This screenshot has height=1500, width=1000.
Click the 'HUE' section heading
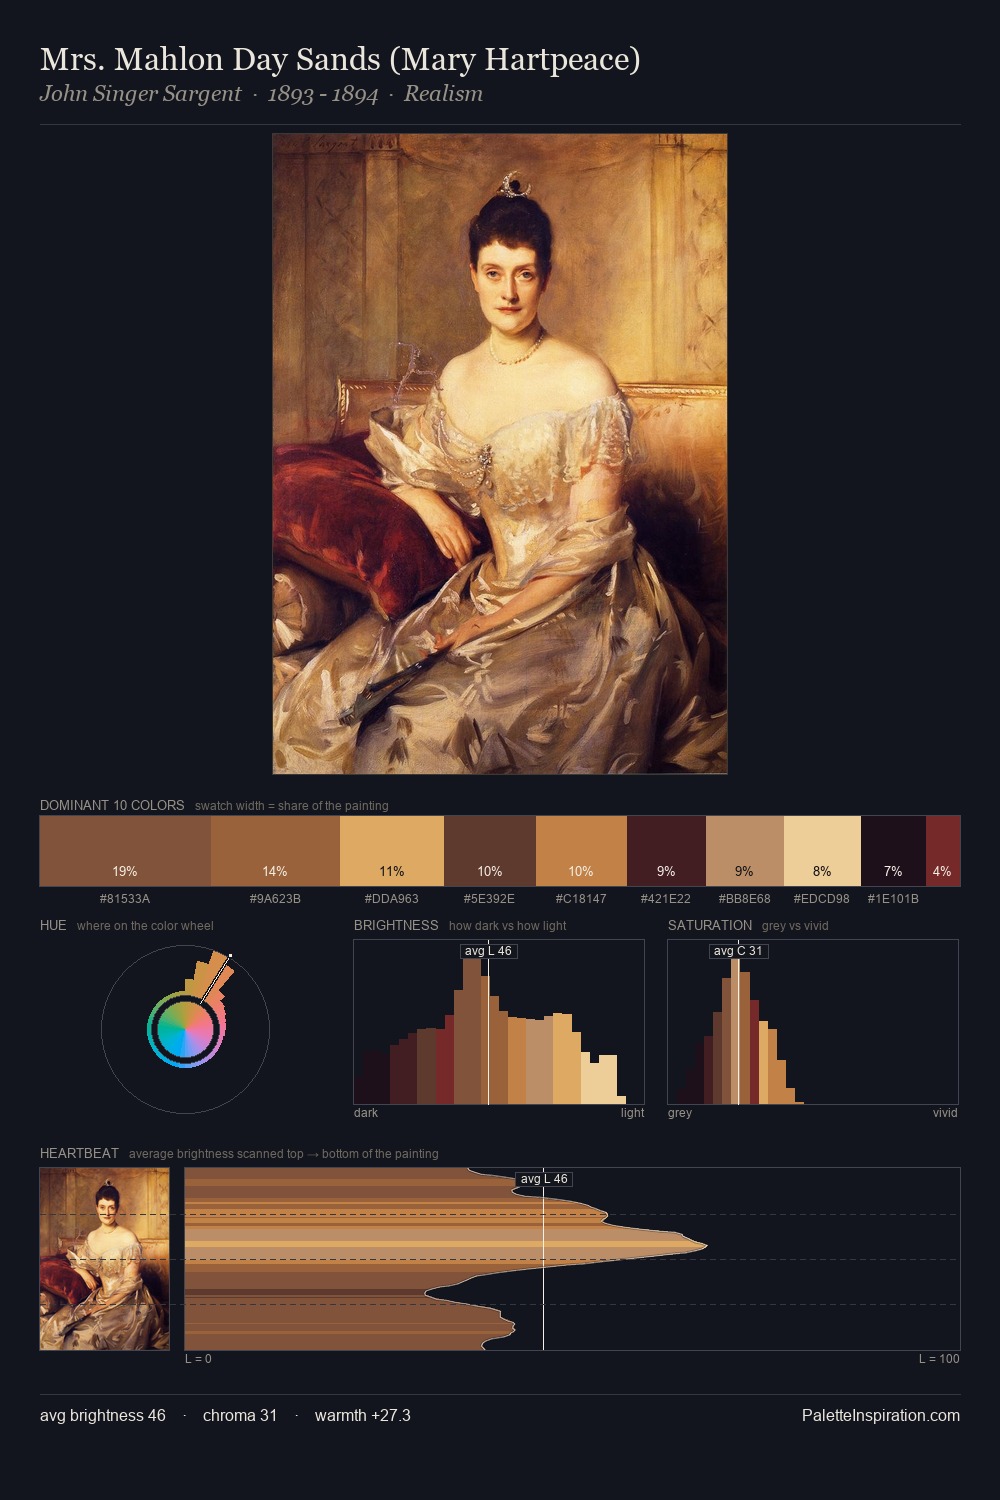pyautogui.click(x=53, y=925)
